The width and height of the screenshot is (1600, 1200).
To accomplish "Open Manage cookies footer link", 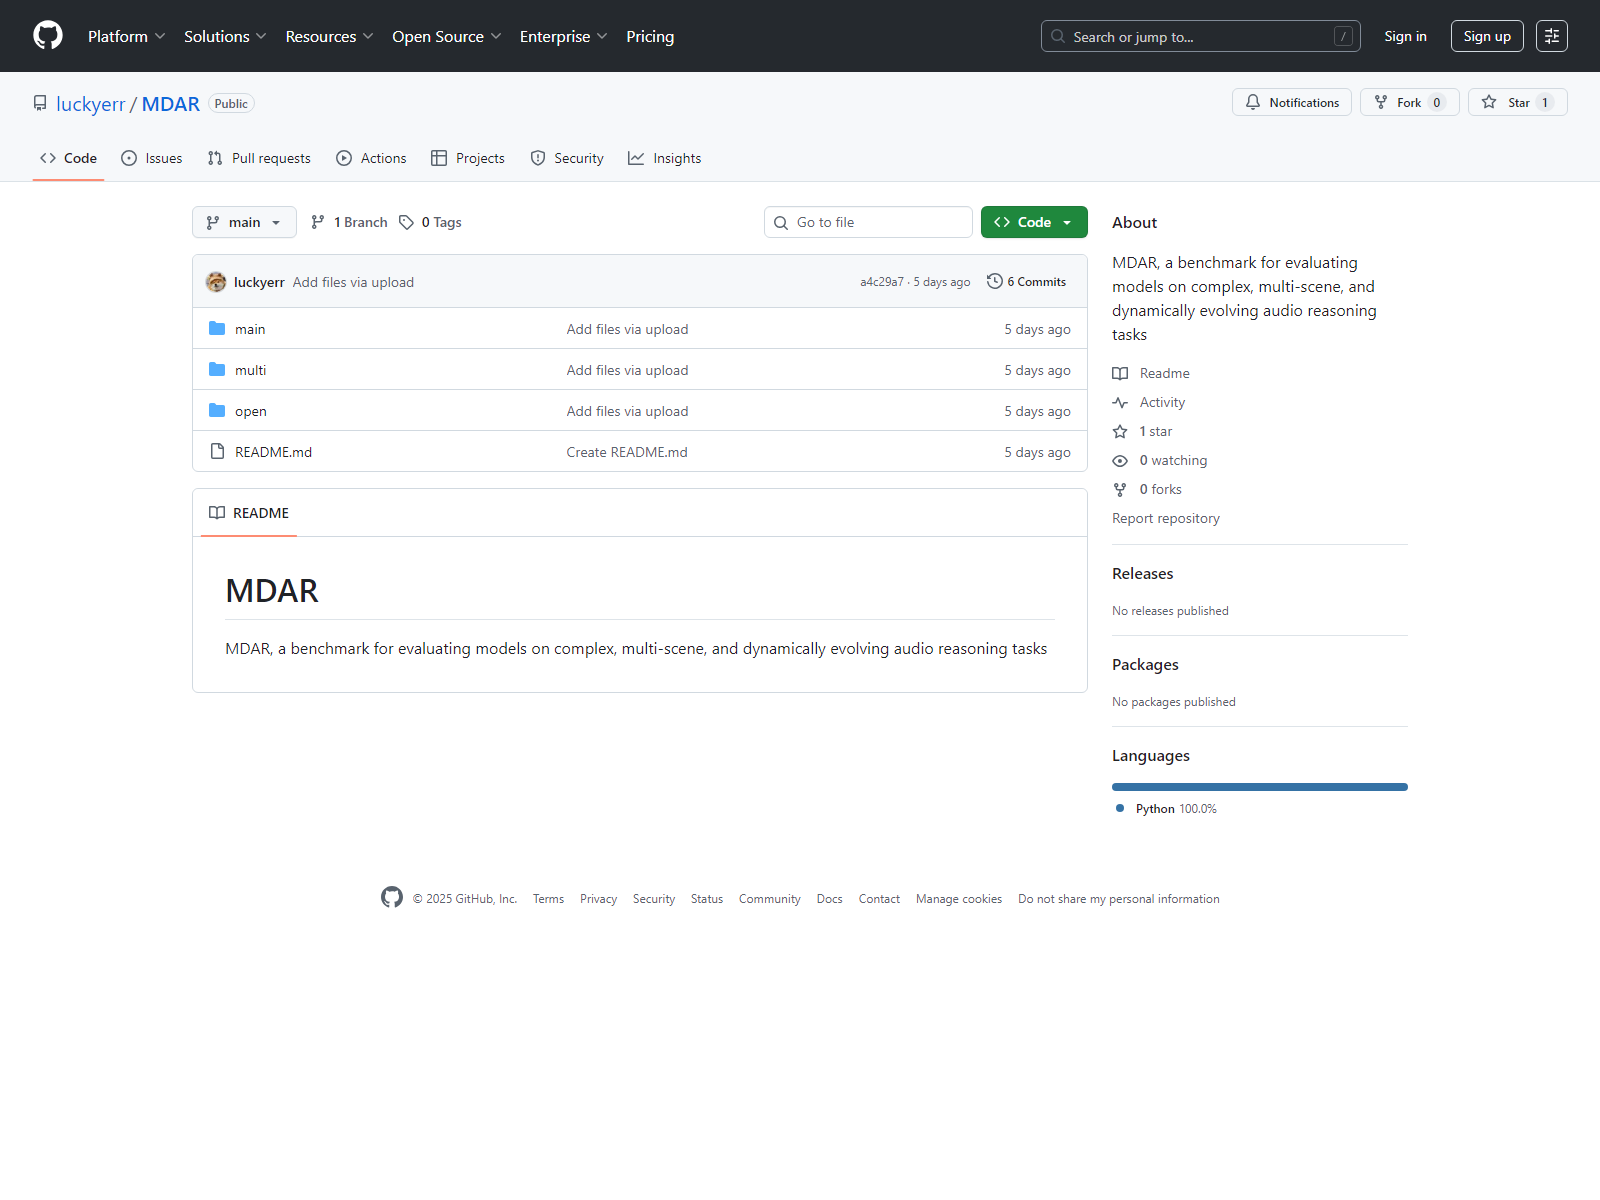I will click(x=959, y=899).
